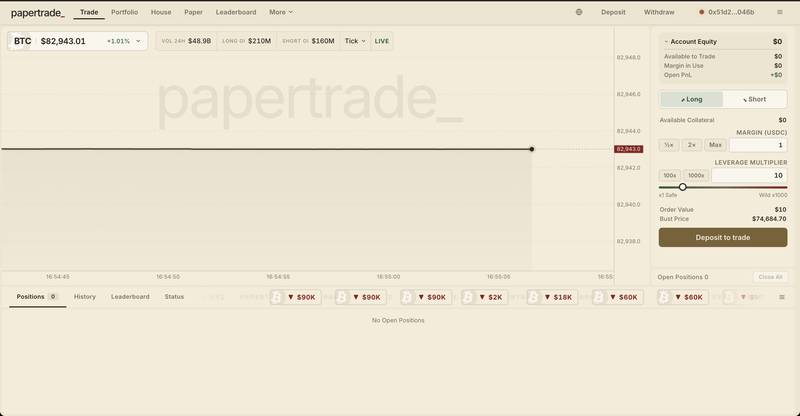Screen dimensions: 800x416
Task: Open the Portfolio page
Action: coord(124,12)
